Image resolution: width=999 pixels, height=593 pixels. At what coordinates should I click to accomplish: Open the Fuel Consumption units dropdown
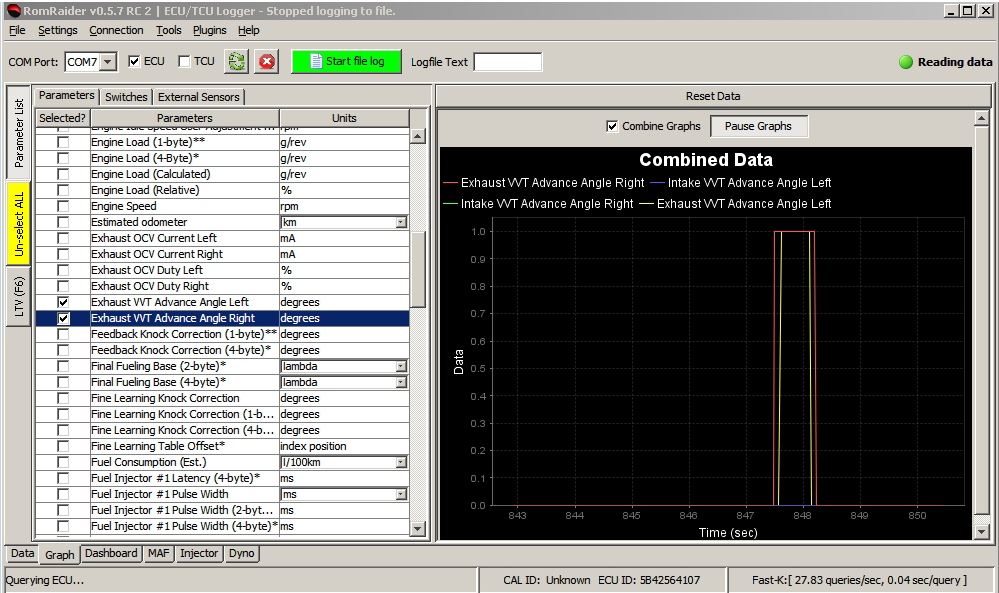pyautogui.click(x=400, y=462)
